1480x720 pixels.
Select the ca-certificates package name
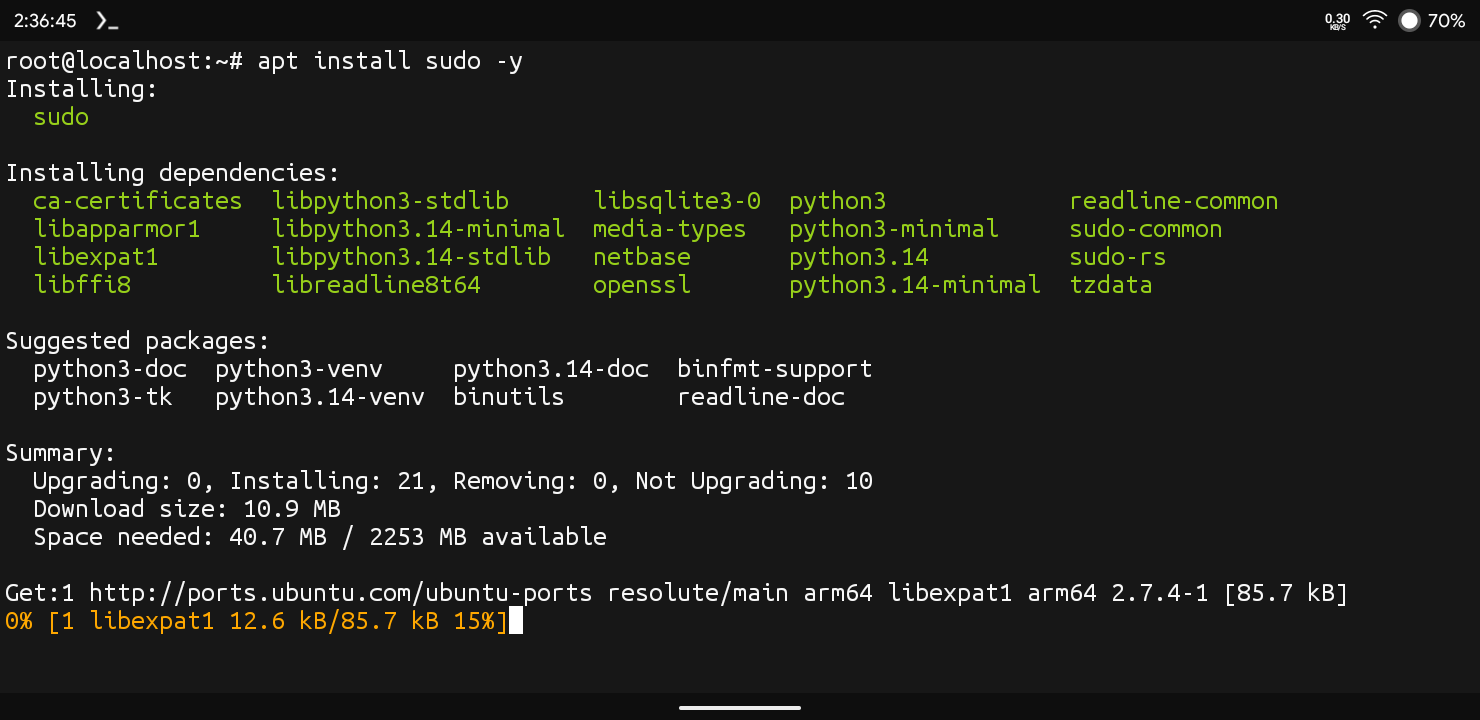pos(138,201)
